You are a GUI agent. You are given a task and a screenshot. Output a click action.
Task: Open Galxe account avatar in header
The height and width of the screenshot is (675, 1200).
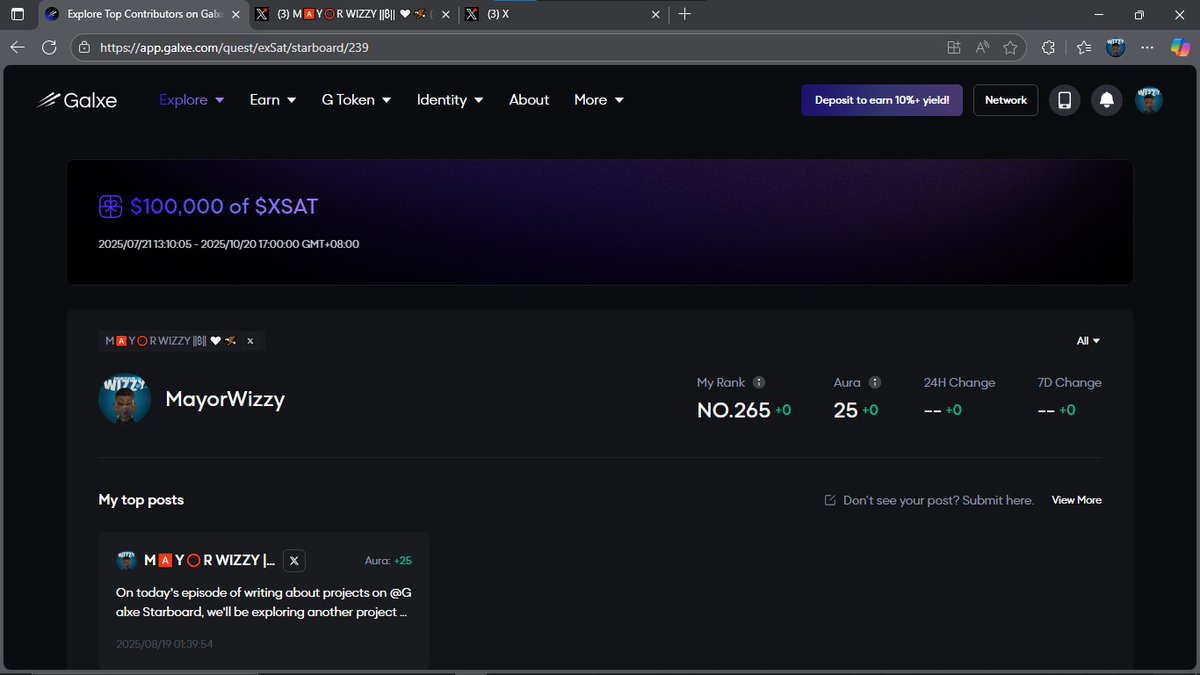[1149, 100]
